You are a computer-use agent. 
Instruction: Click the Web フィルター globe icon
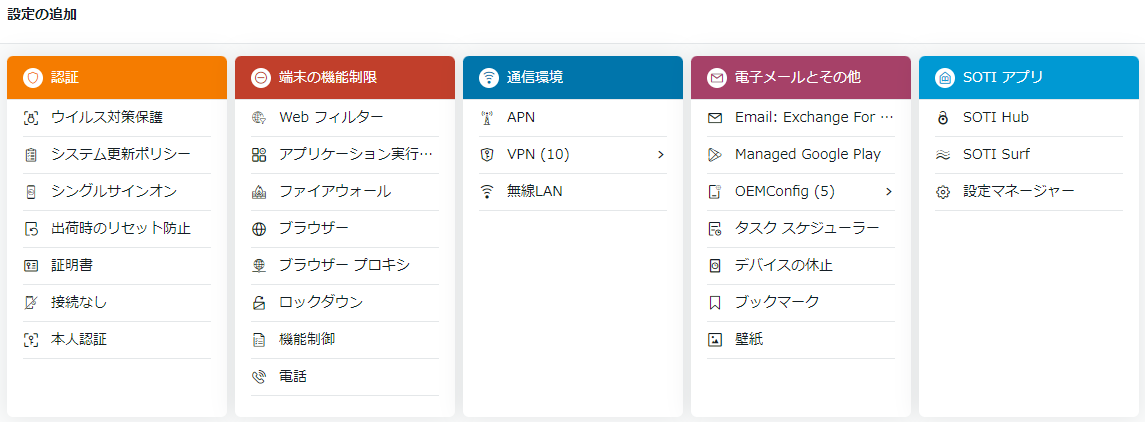click(259, 118)
